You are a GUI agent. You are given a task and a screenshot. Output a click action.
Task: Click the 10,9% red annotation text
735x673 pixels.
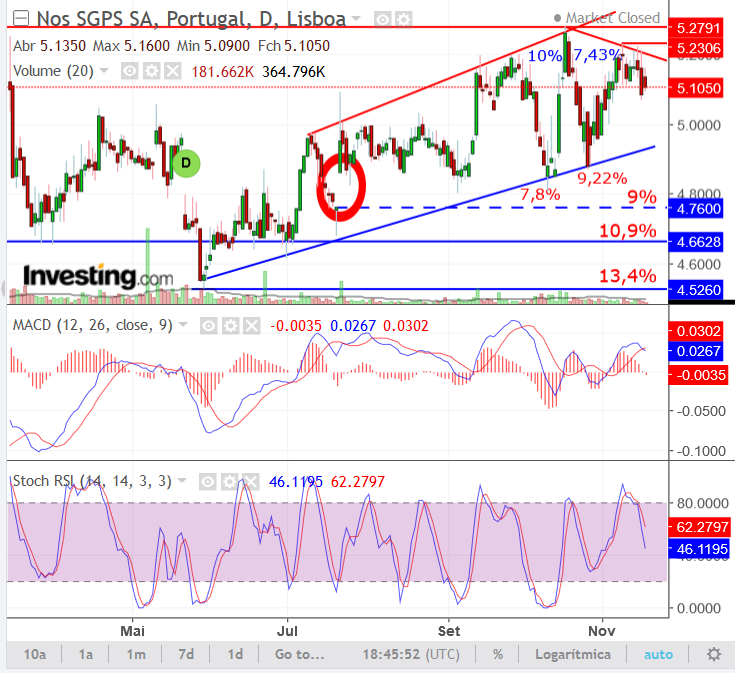[628, 231]
